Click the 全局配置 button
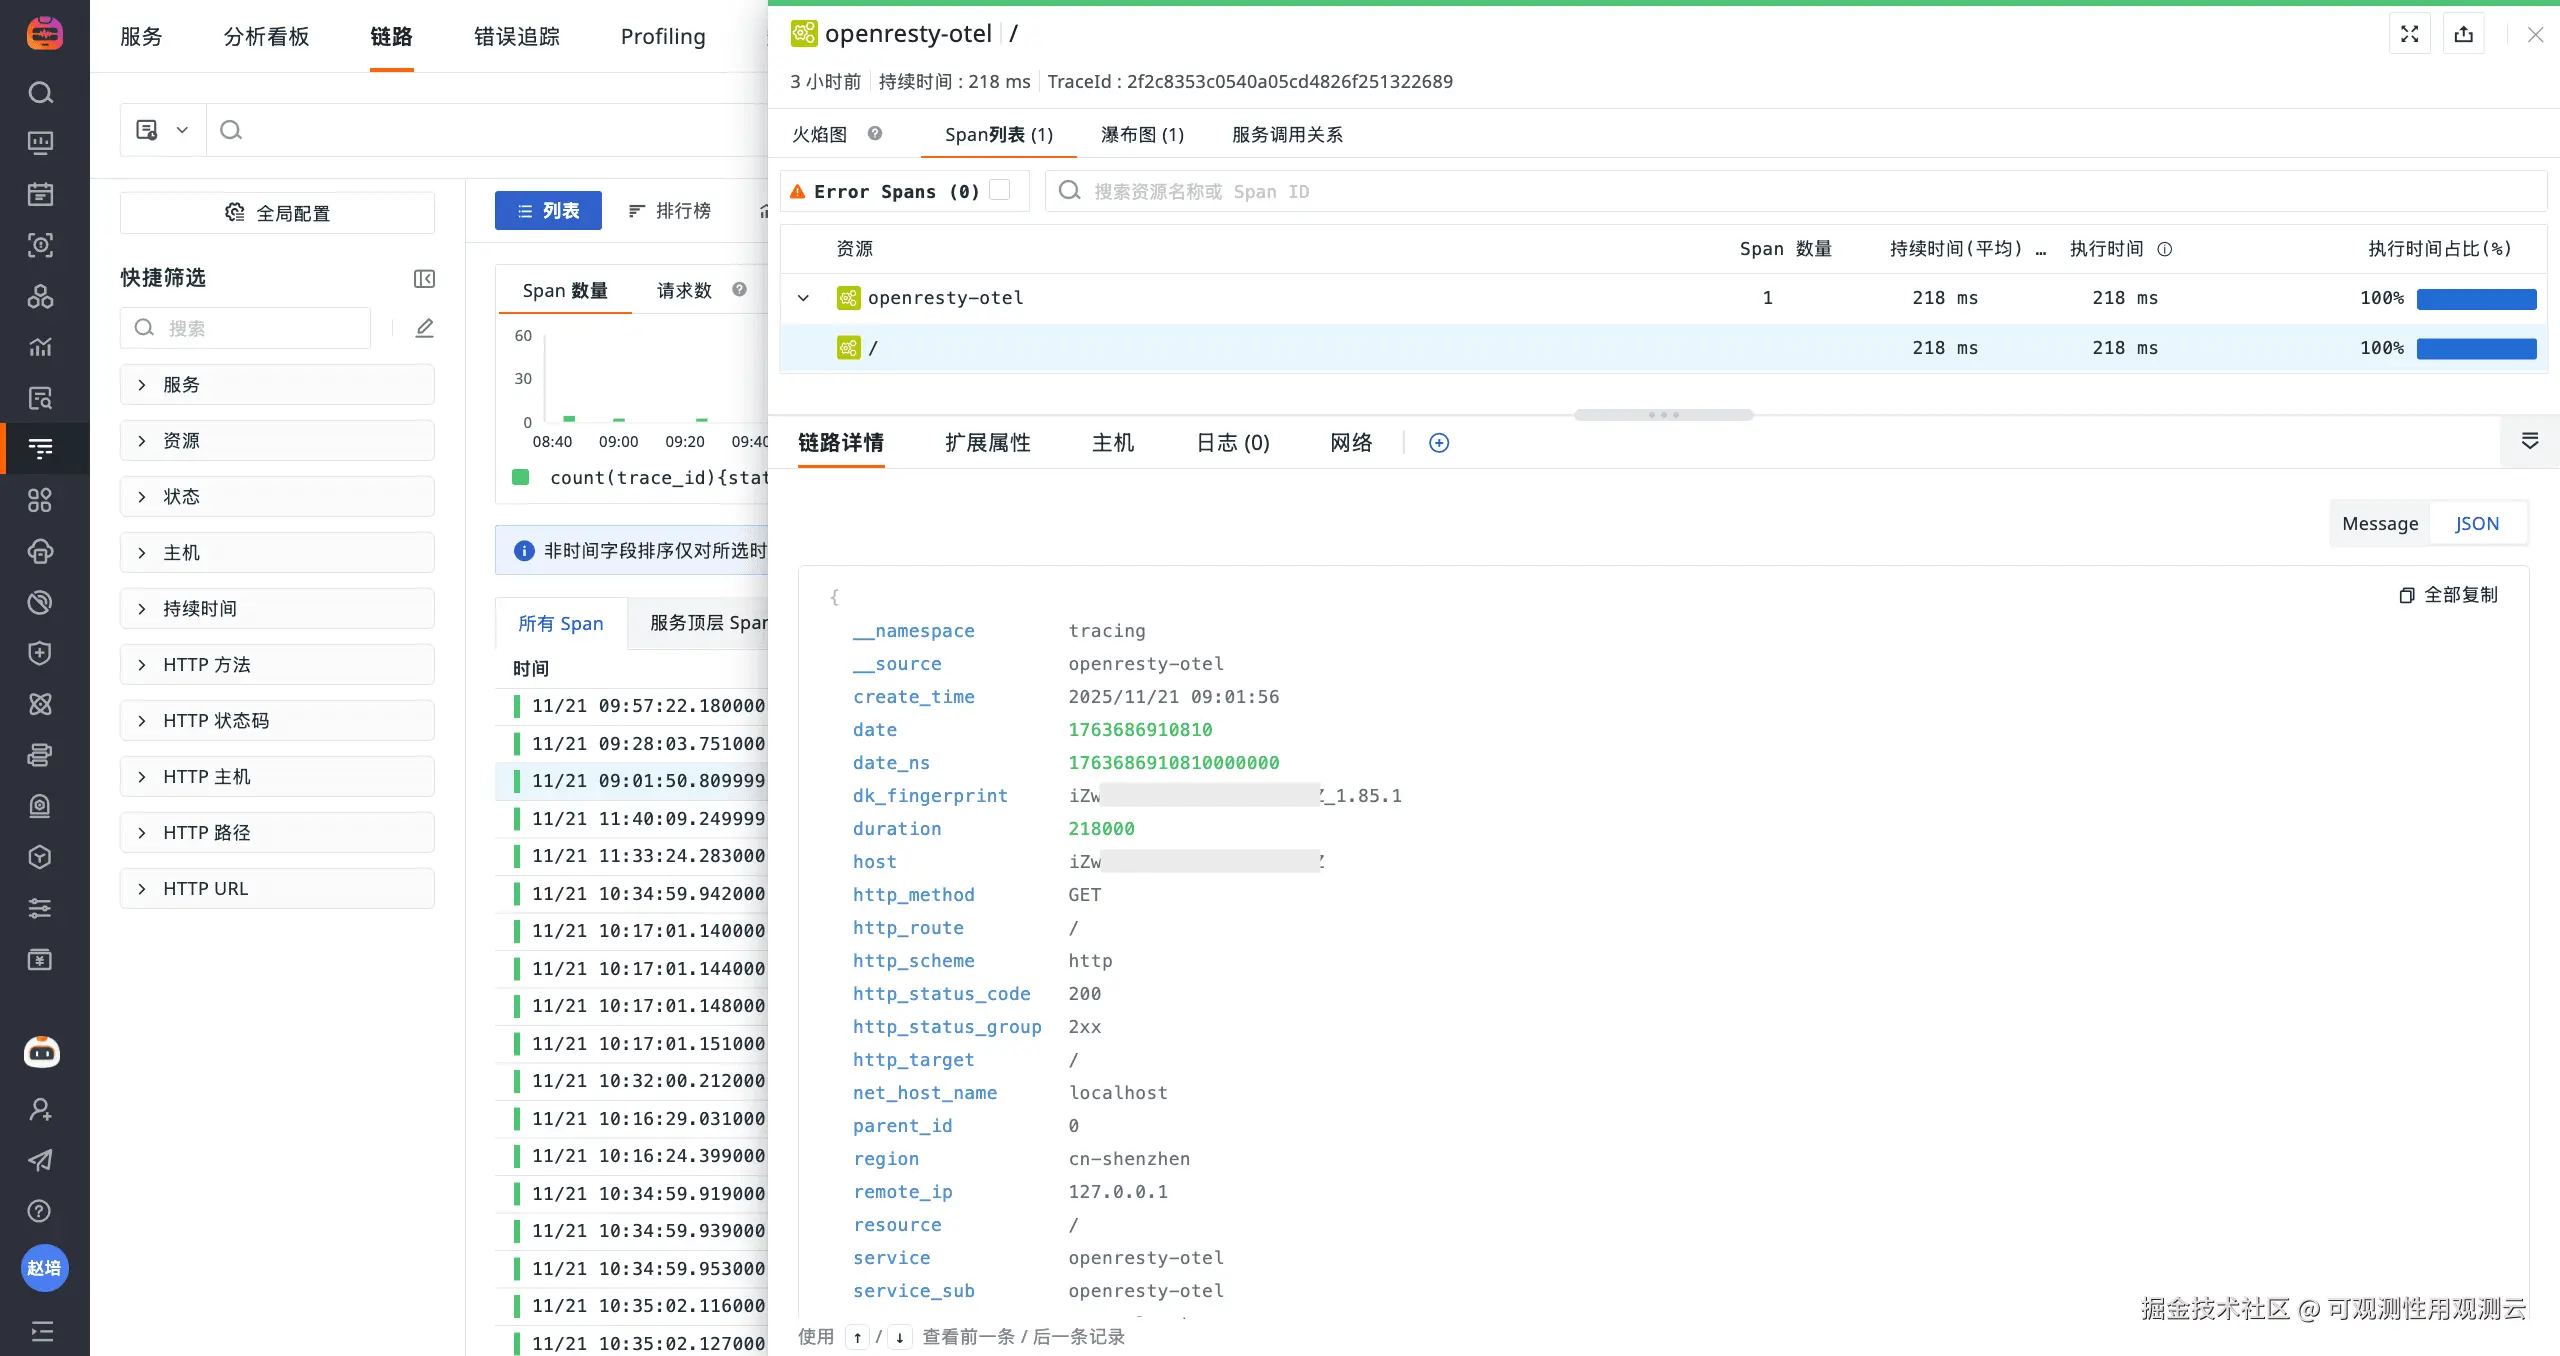This screenshot has height=1356, width=2560. coord(277,213)
